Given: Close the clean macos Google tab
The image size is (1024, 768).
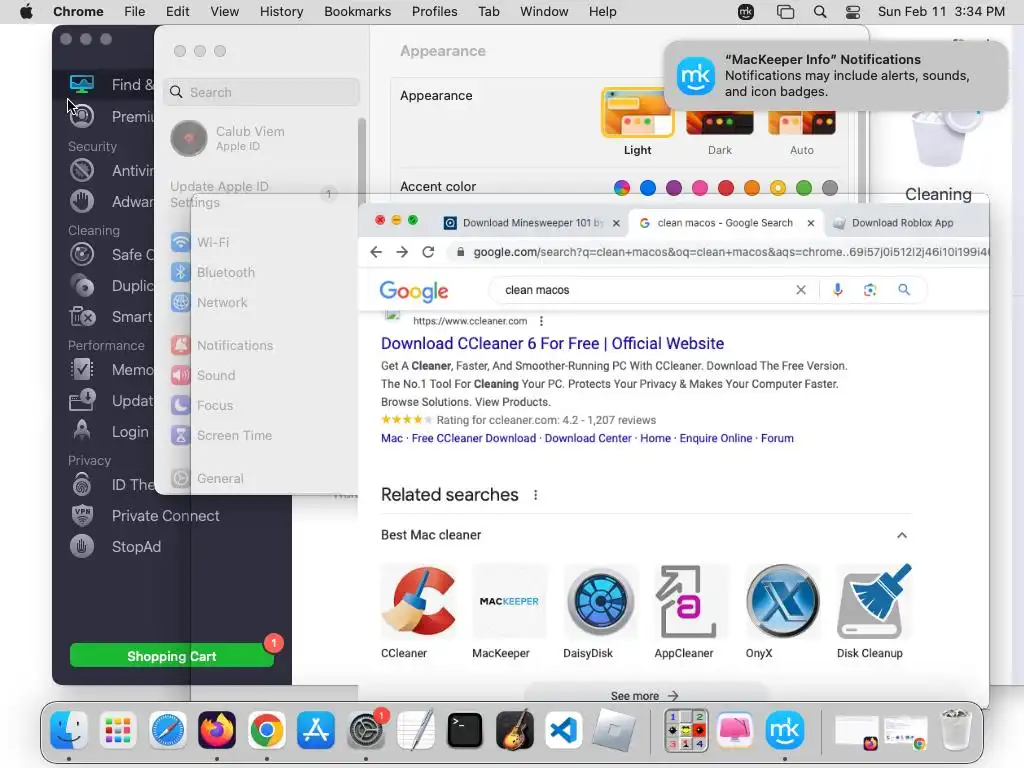Looking at the screenshot, I should click(810, 223).
